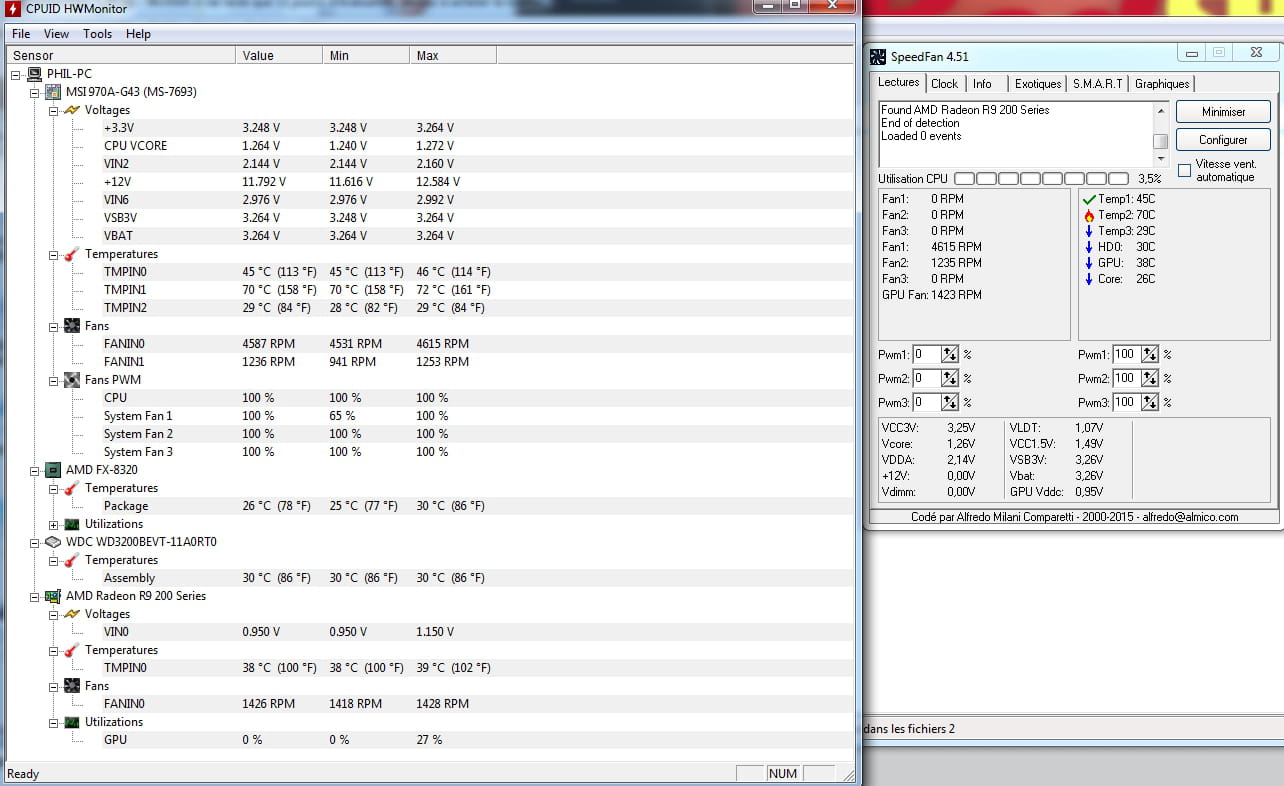Collapse the MSI motherboard Voltages node
The height and width of the screenshot is (786, 1284).
(x=54, y=110)
